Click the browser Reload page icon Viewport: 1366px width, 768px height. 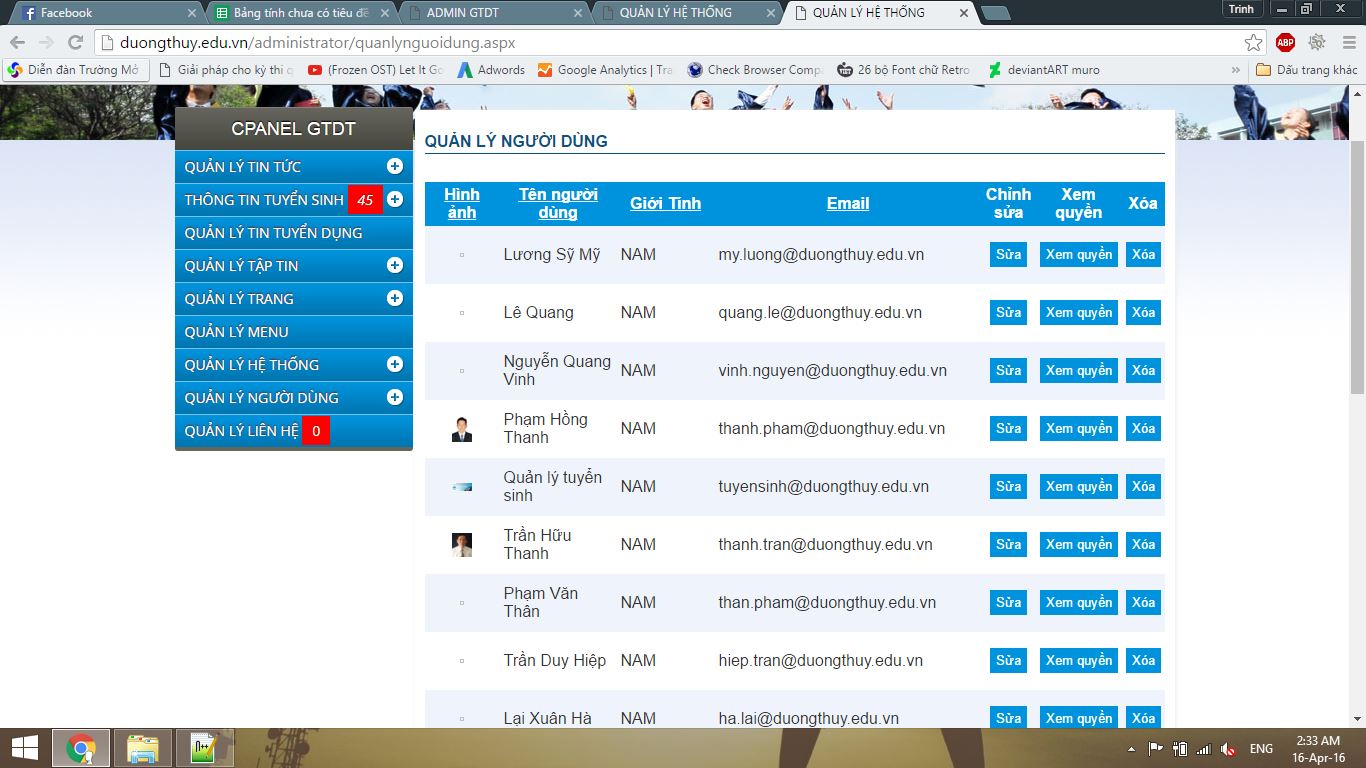coord(75,42)
